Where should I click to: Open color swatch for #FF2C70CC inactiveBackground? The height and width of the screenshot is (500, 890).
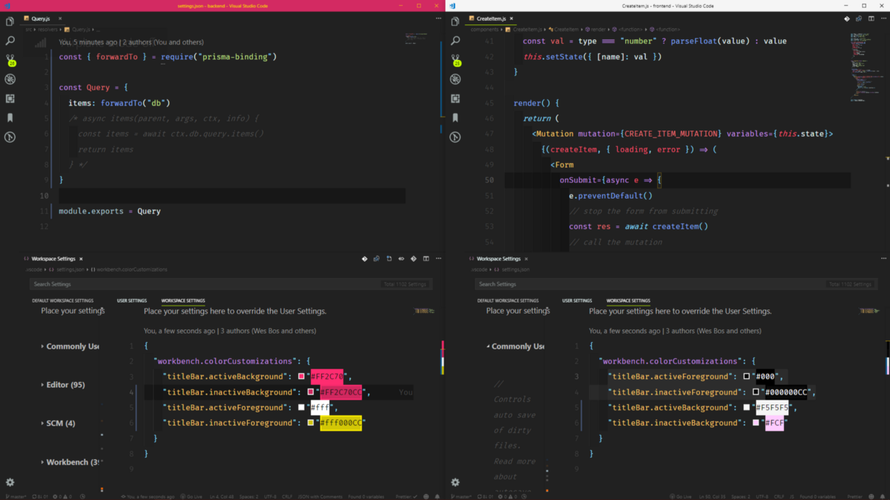(x=310, y=392)
